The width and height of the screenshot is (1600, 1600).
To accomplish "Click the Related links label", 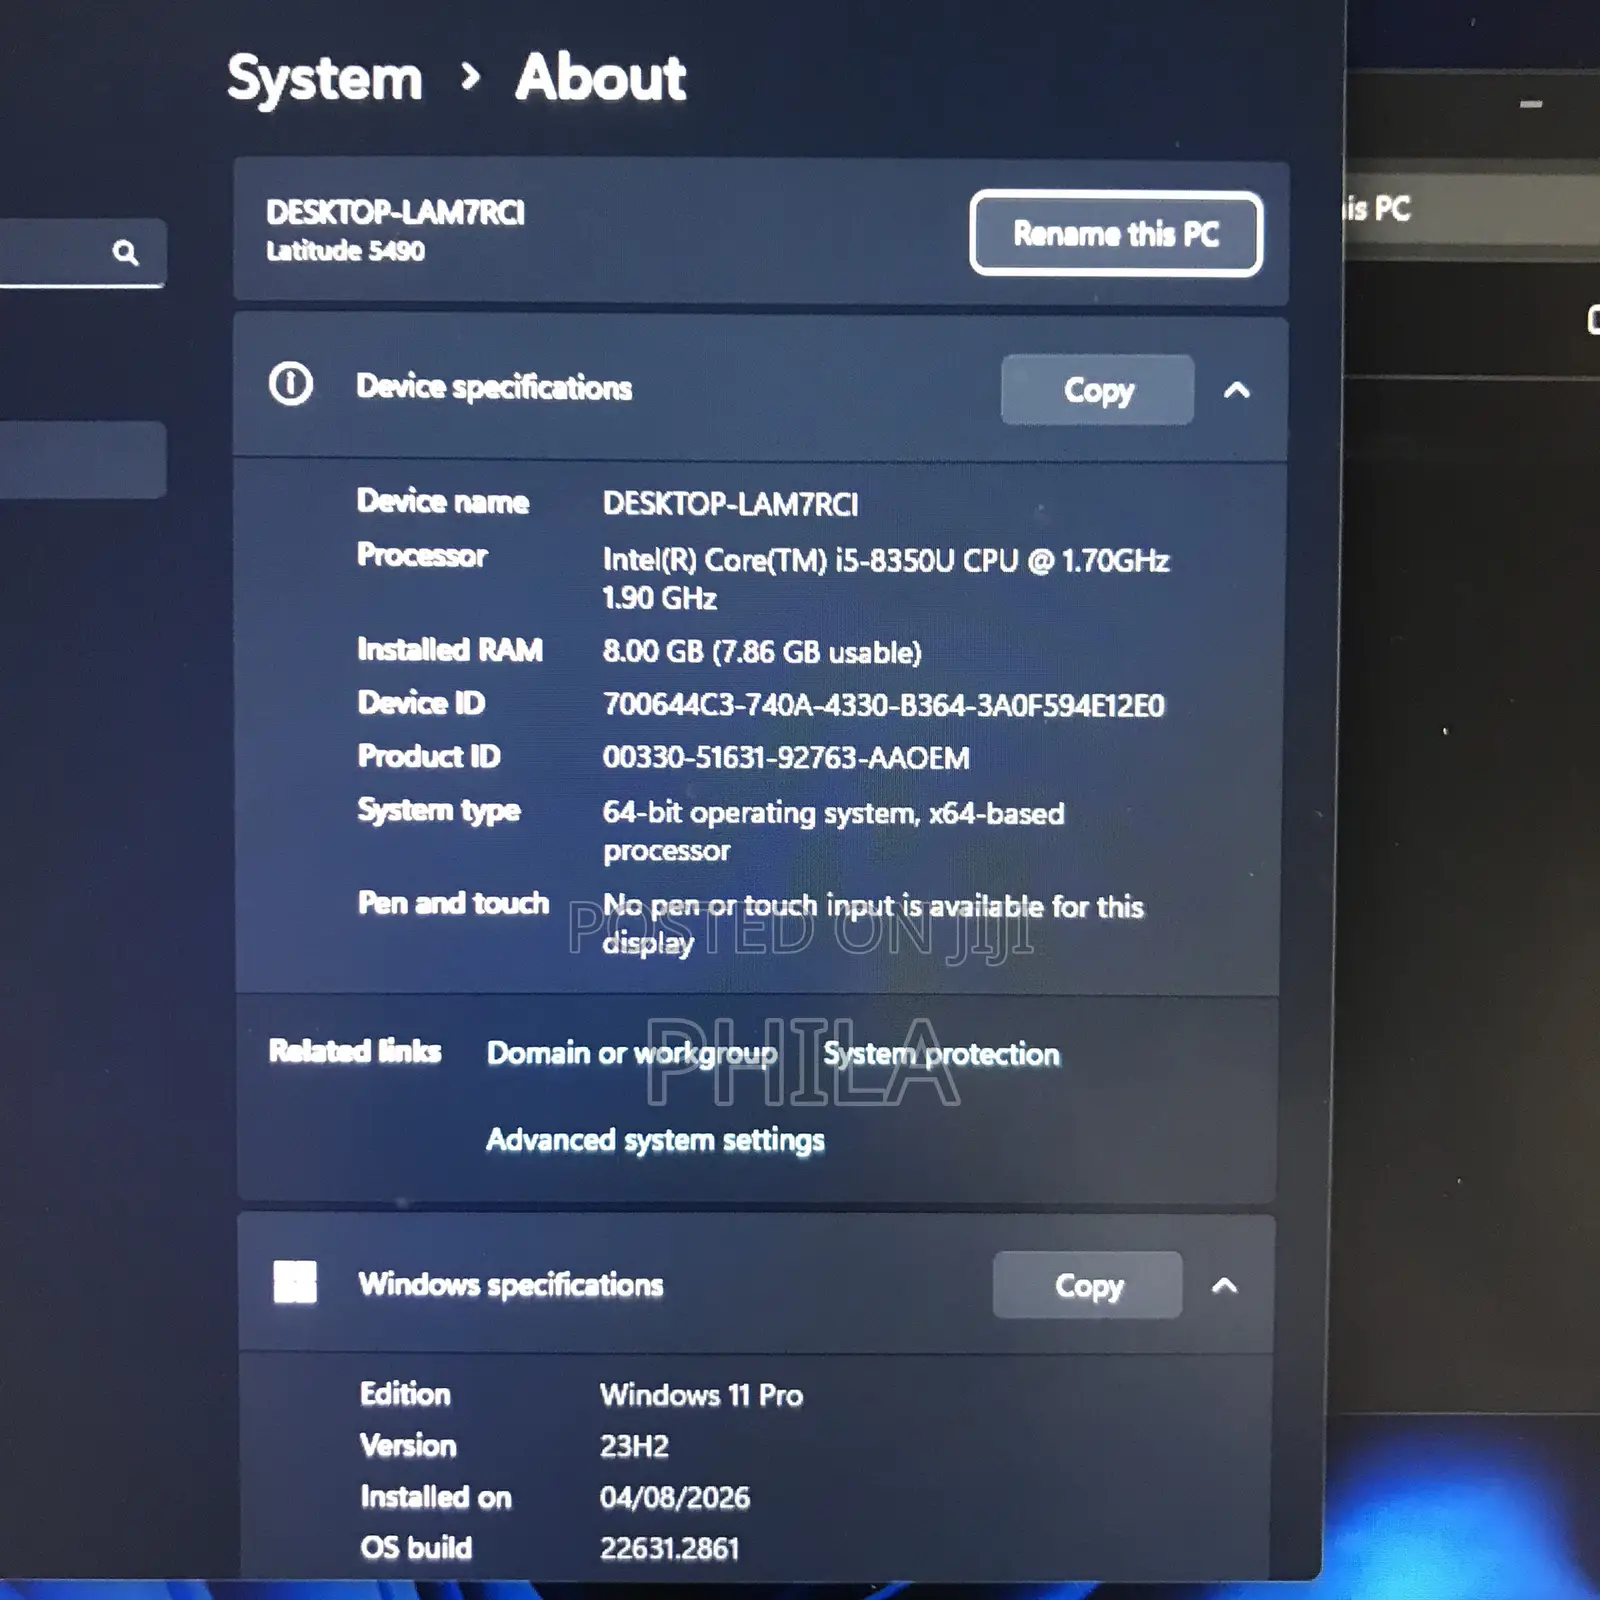I will point(355,1051).
